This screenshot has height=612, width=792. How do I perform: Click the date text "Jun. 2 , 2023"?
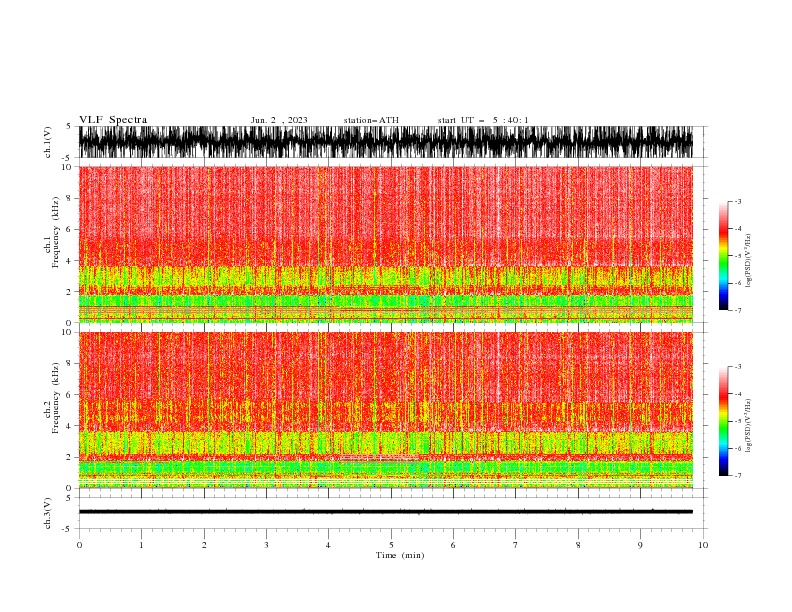(x=279, y=120)
